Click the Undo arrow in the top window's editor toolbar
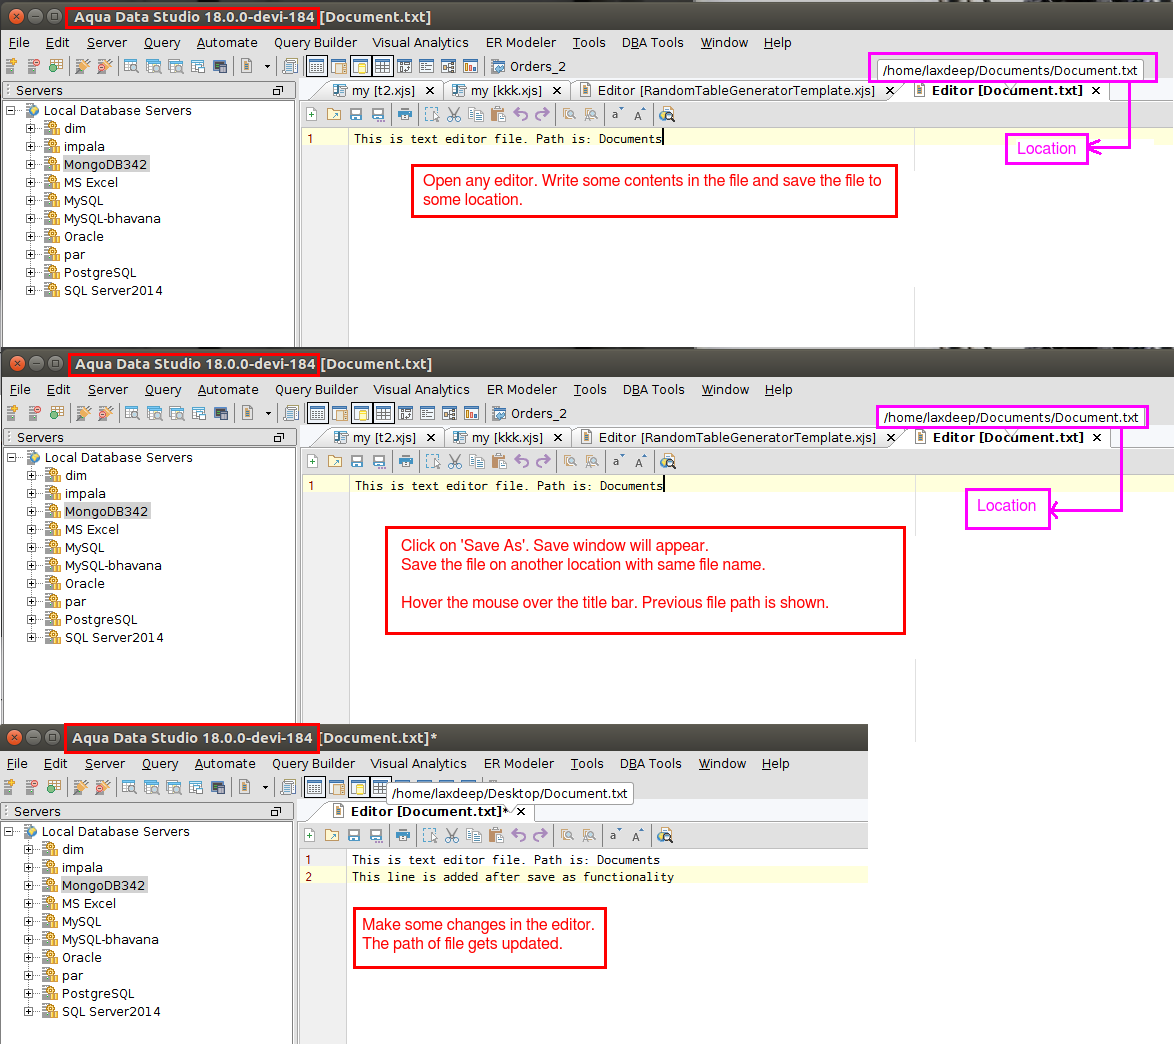The height and width of the screenshot is (1044, 1176). point(520,115)
